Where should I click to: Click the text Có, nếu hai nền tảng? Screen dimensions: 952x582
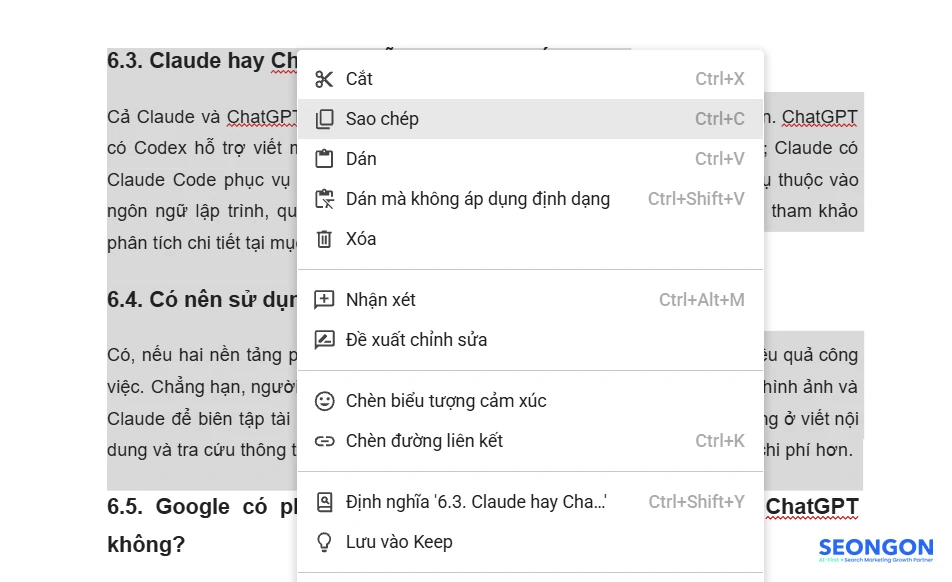[x=202, y=355]
